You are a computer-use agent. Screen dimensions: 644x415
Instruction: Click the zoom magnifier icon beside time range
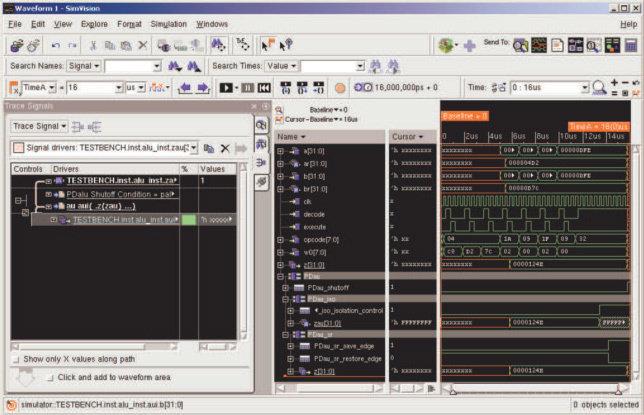tap(599, 88)
